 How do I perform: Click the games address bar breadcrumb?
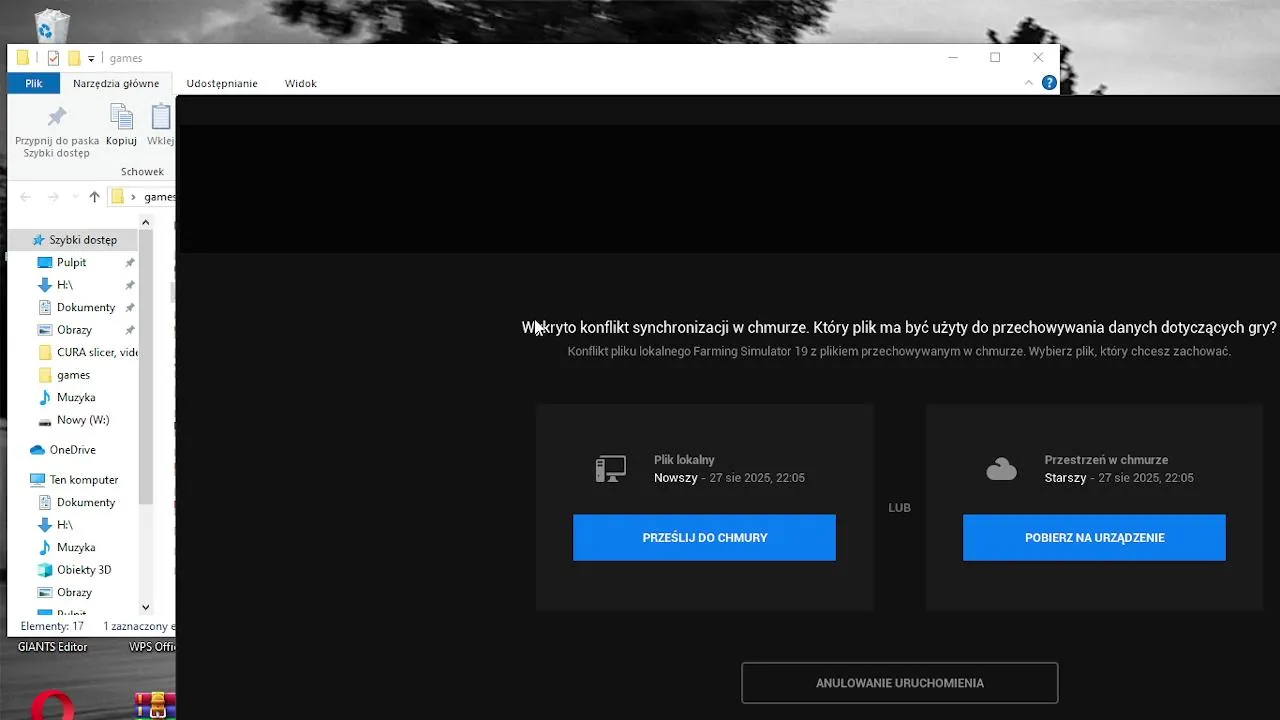159,197
